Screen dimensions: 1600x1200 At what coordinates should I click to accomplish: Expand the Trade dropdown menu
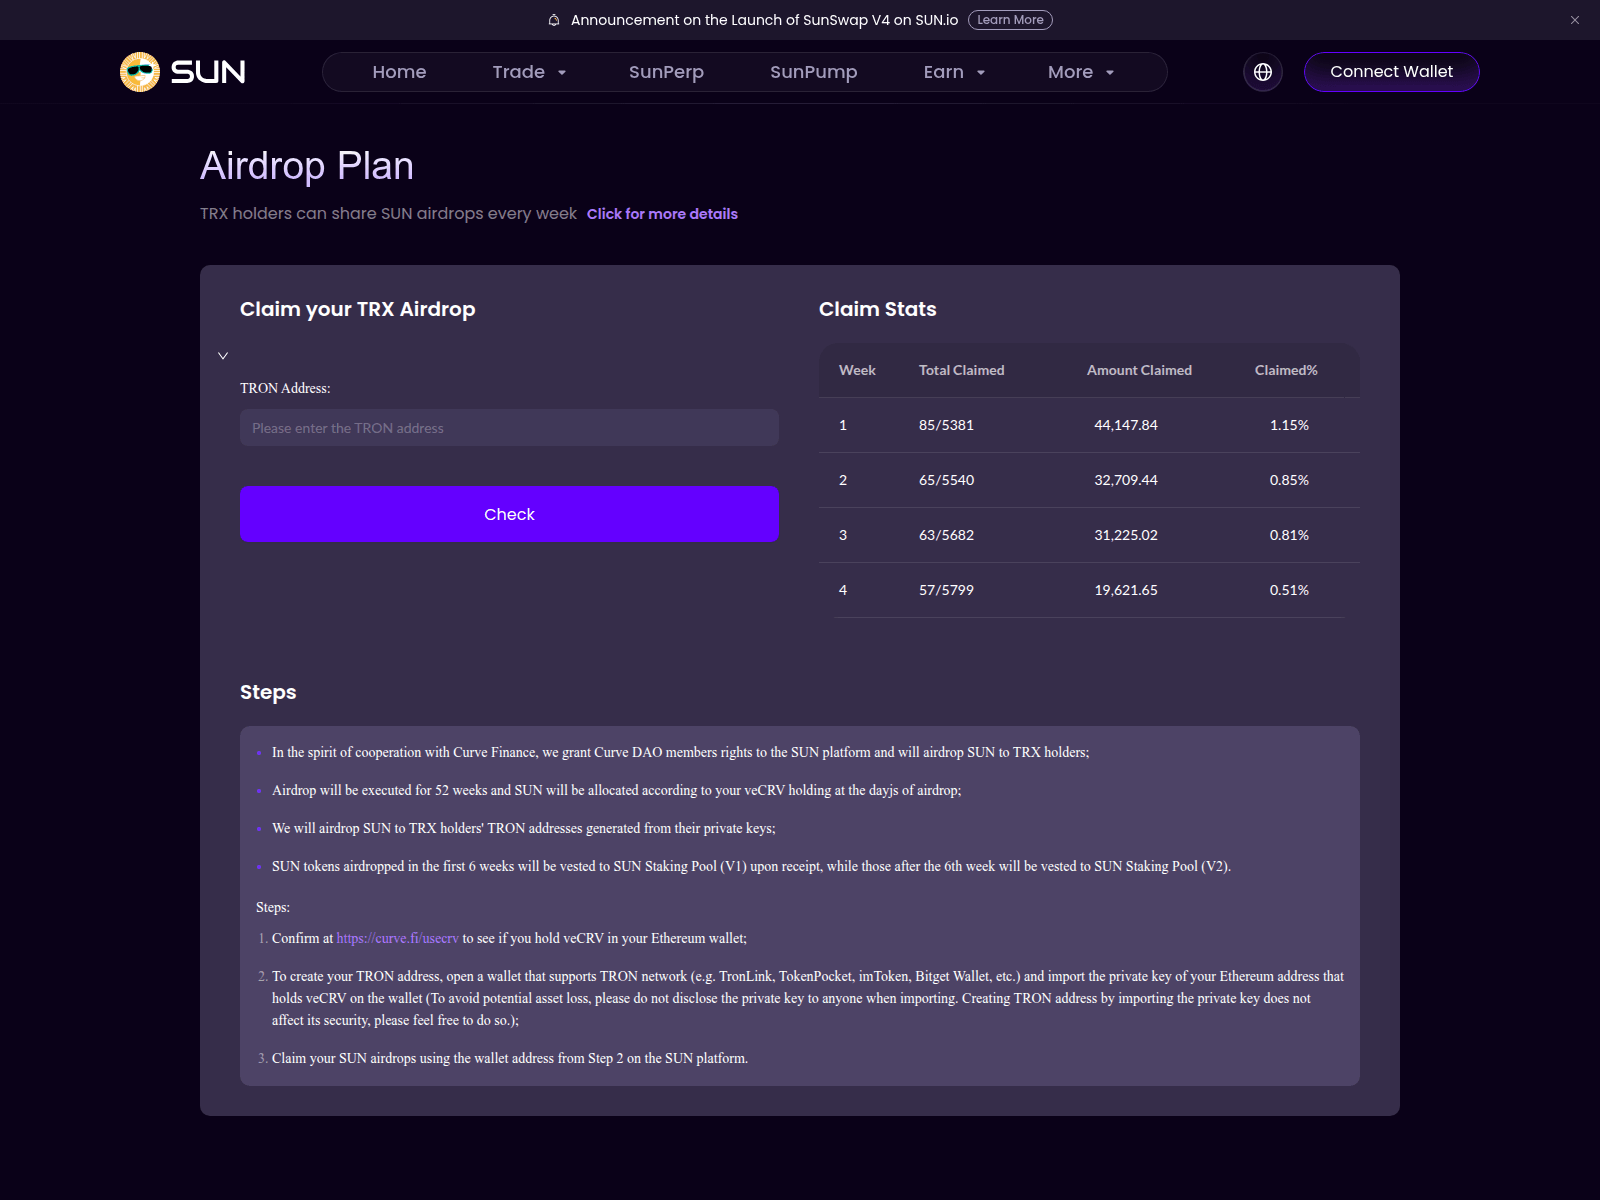click(x=529, y=72)
